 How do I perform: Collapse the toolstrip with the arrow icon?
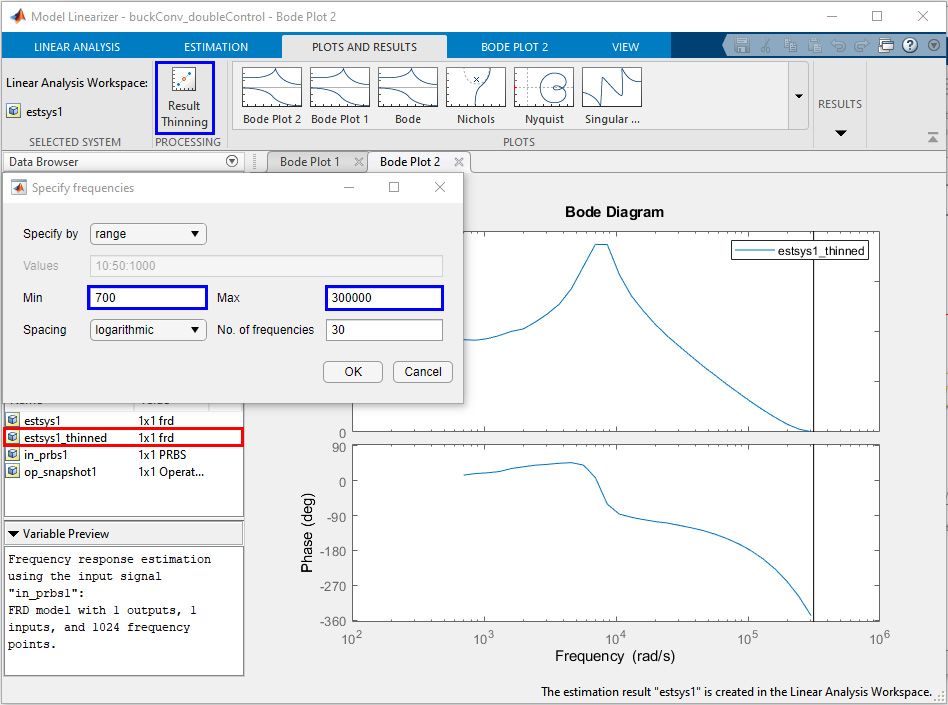click(933, 138)
